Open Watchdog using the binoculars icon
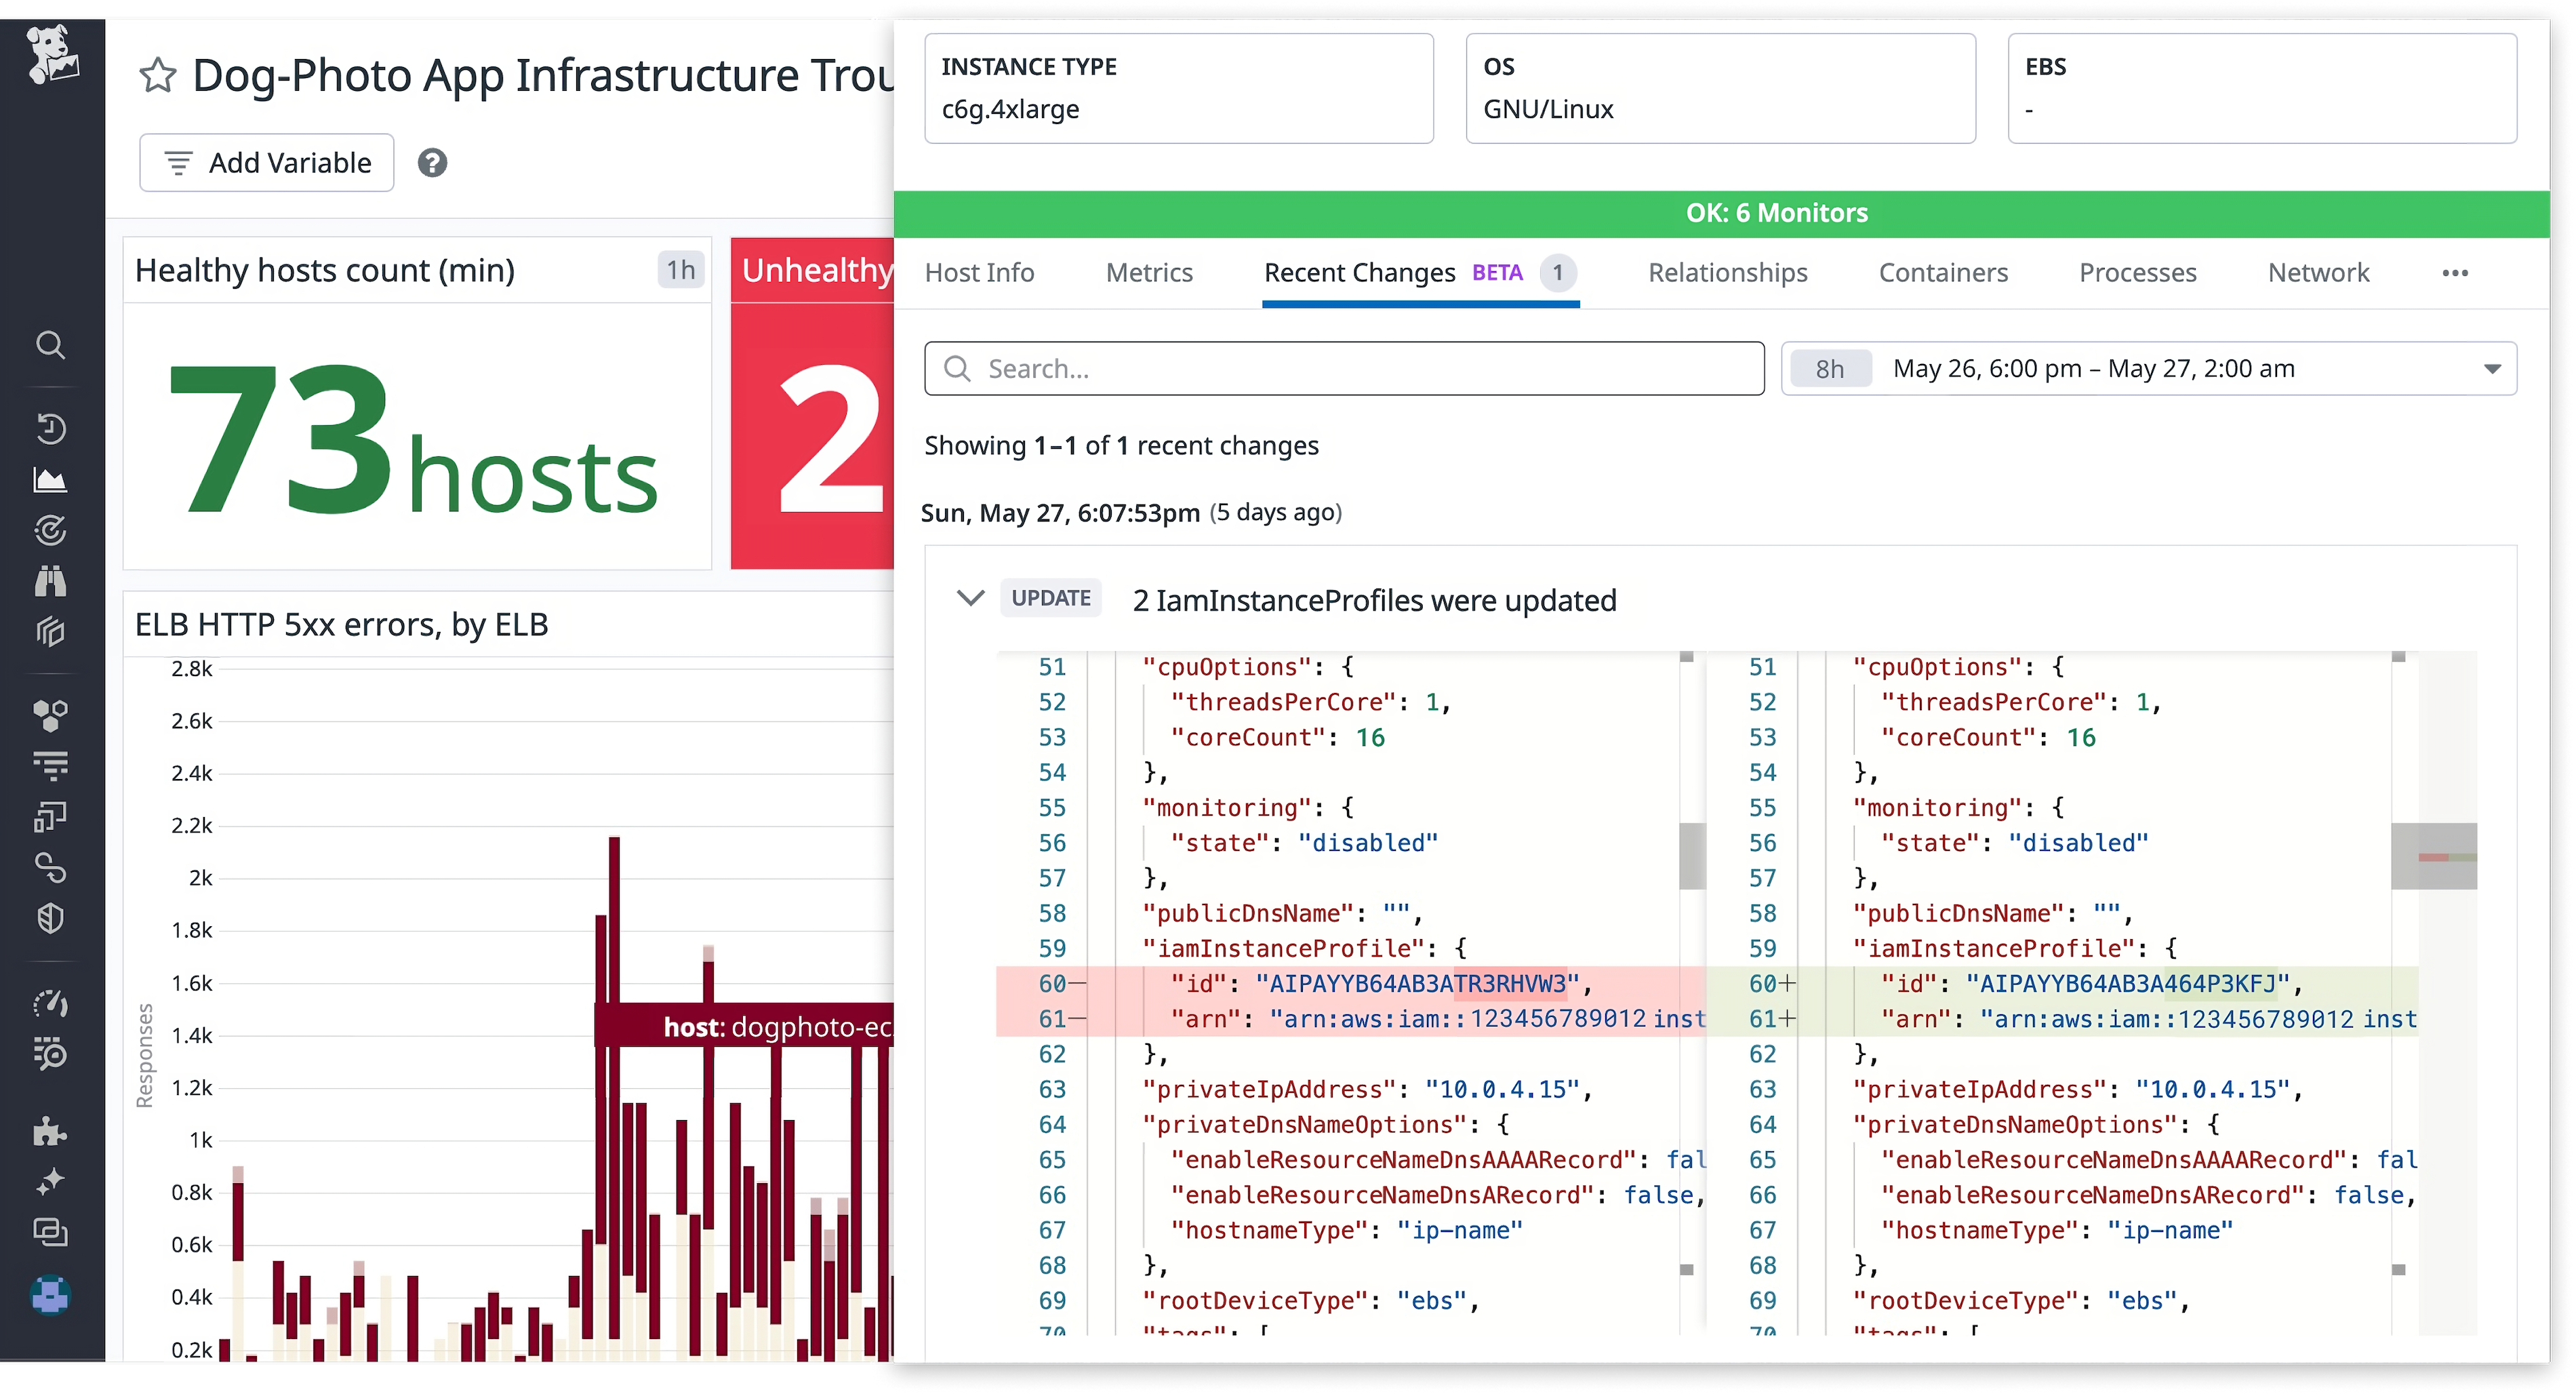 coord(52,580)
